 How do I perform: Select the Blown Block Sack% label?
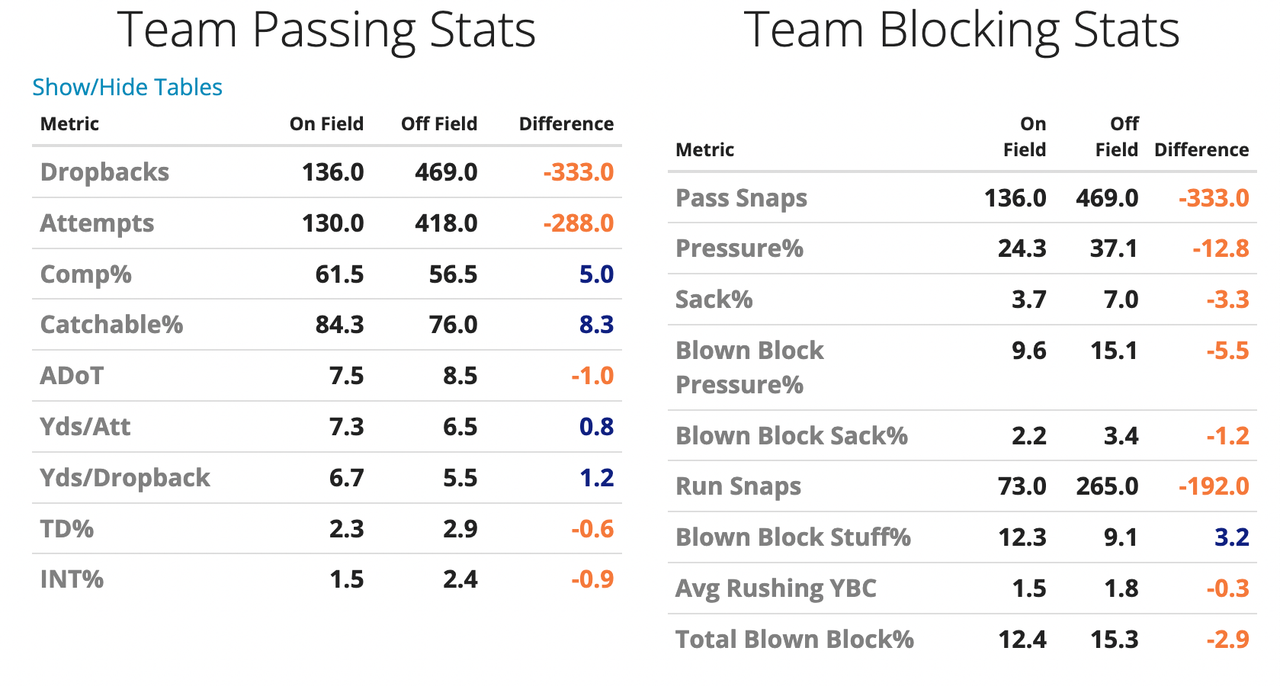[792, 436]
